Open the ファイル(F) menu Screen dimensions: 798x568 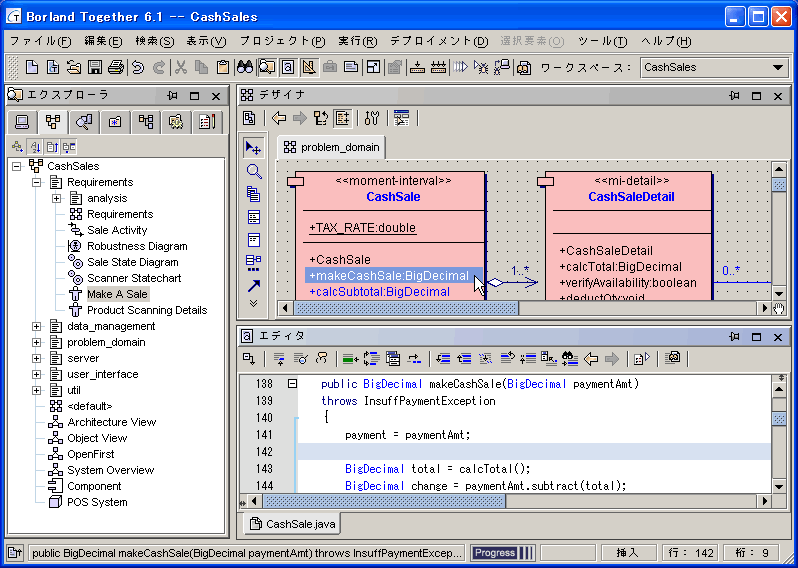click(x=41, y=41)
